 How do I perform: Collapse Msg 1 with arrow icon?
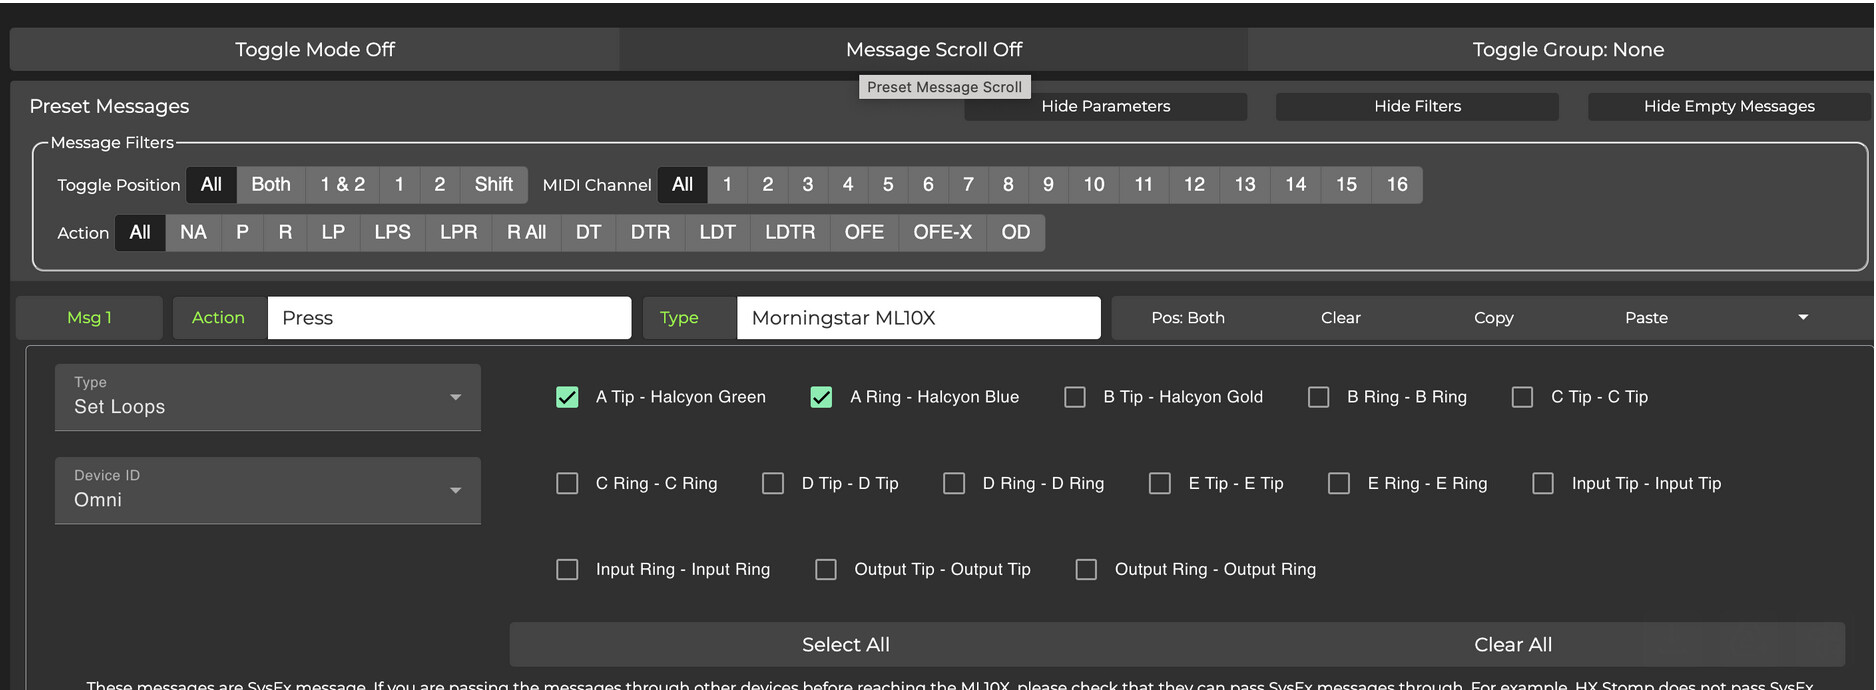(1803, 317)
